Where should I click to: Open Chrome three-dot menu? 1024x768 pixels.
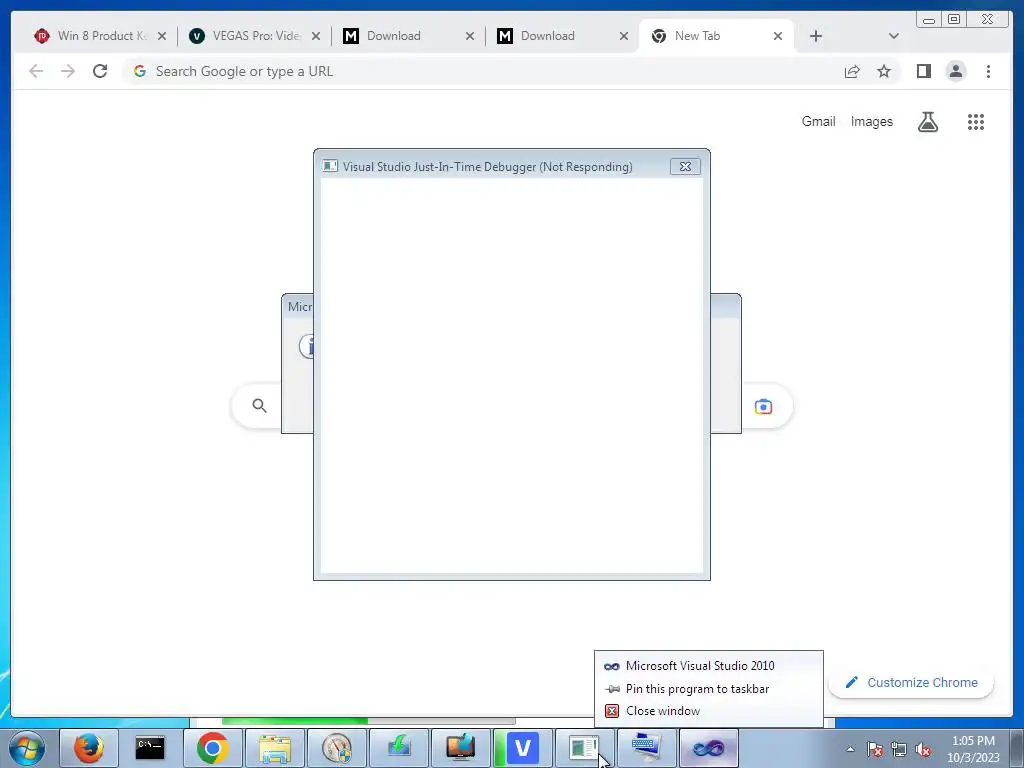(x=988, y=71)
